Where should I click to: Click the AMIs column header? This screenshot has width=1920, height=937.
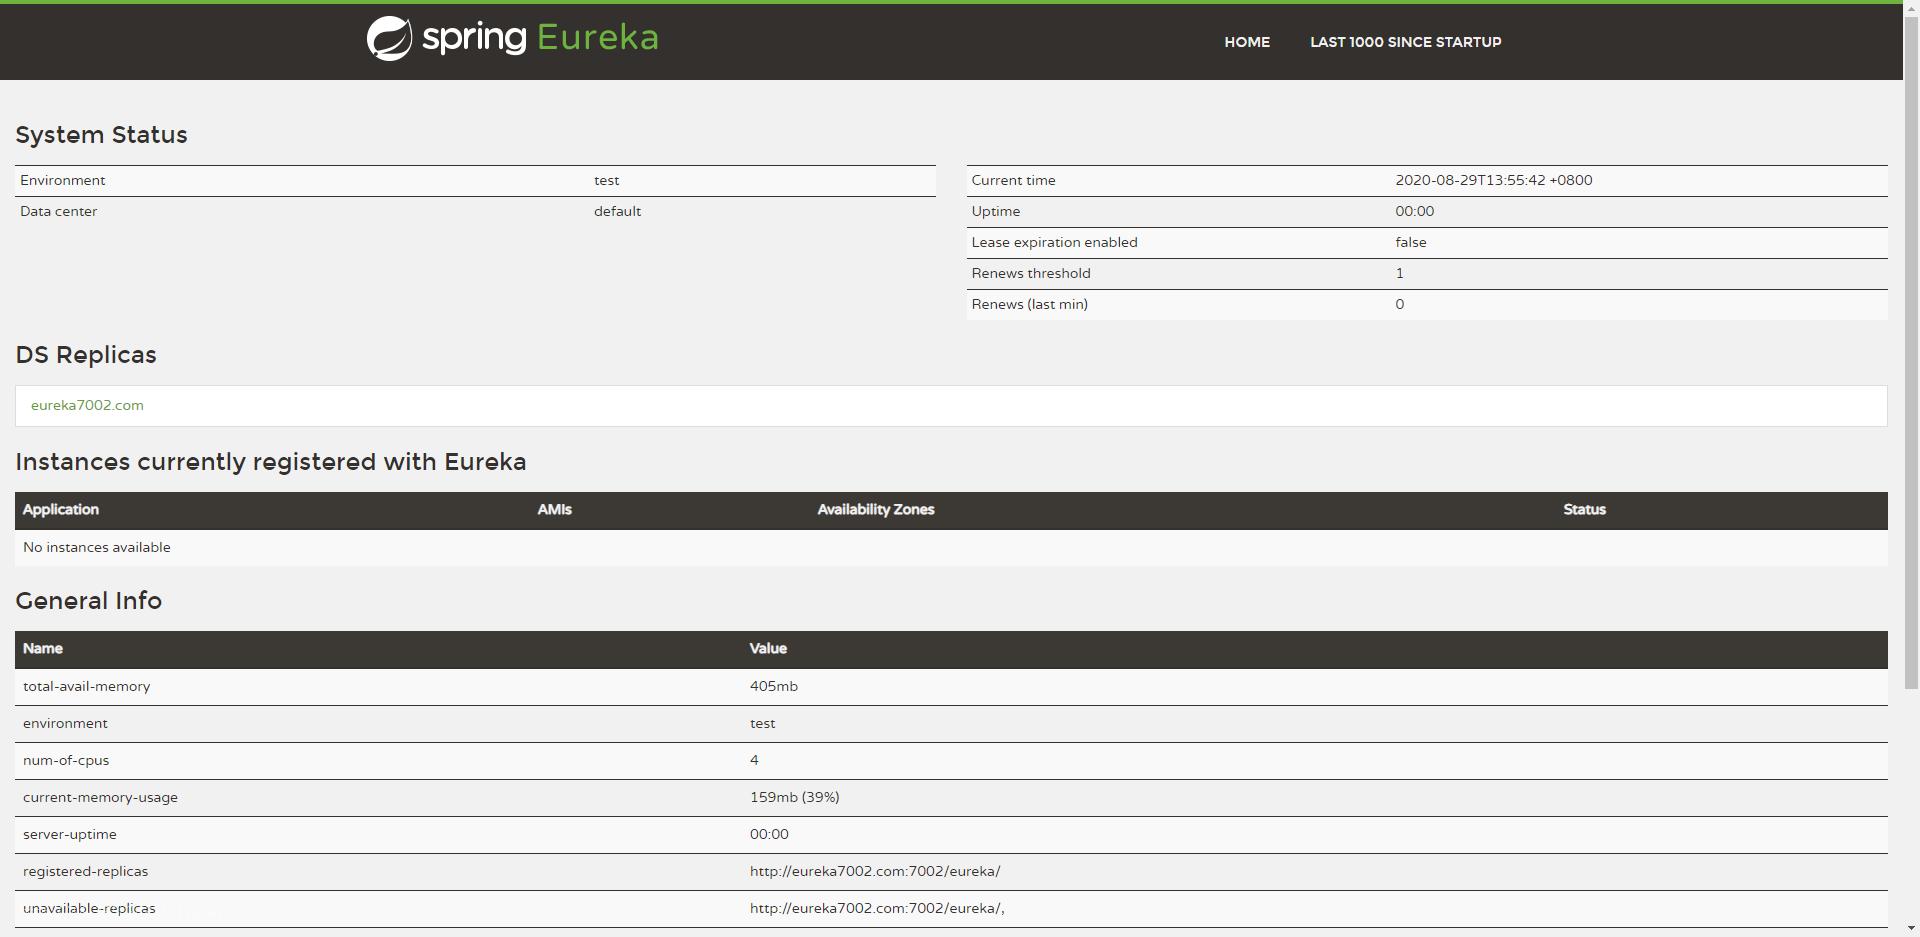pyautogui.click(x=555, y=510)
